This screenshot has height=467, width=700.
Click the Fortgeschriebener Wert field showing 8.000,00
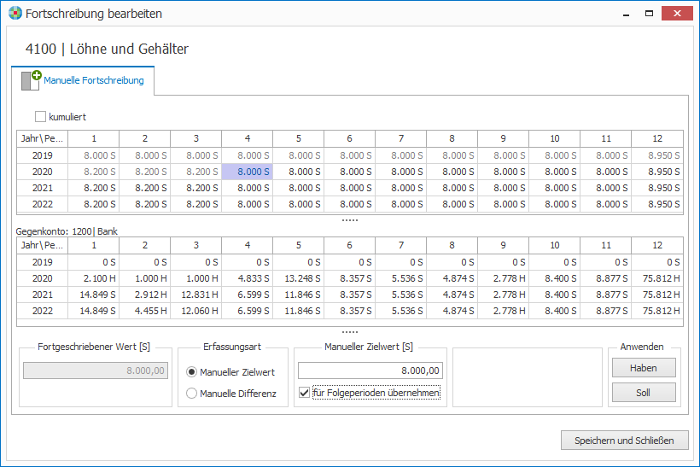pyautogui.click(x=96, y=371)
